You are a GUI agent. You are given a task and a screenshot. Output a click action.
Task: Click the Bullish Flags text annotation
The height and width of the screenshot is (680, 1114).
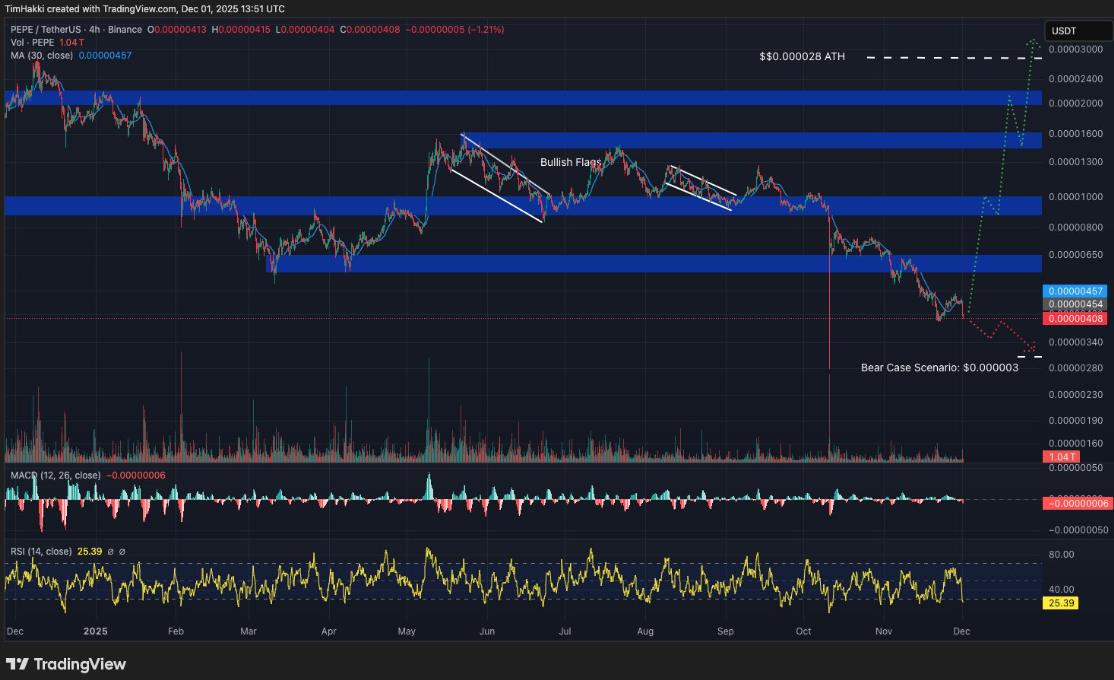[570, 162]
